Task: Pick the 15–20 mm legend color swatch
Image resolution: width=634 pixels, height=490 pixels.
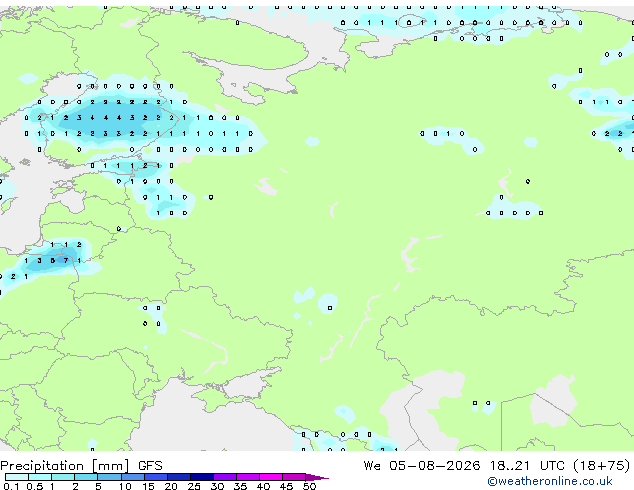Action: pyautogui.click(x=156, y=477)
